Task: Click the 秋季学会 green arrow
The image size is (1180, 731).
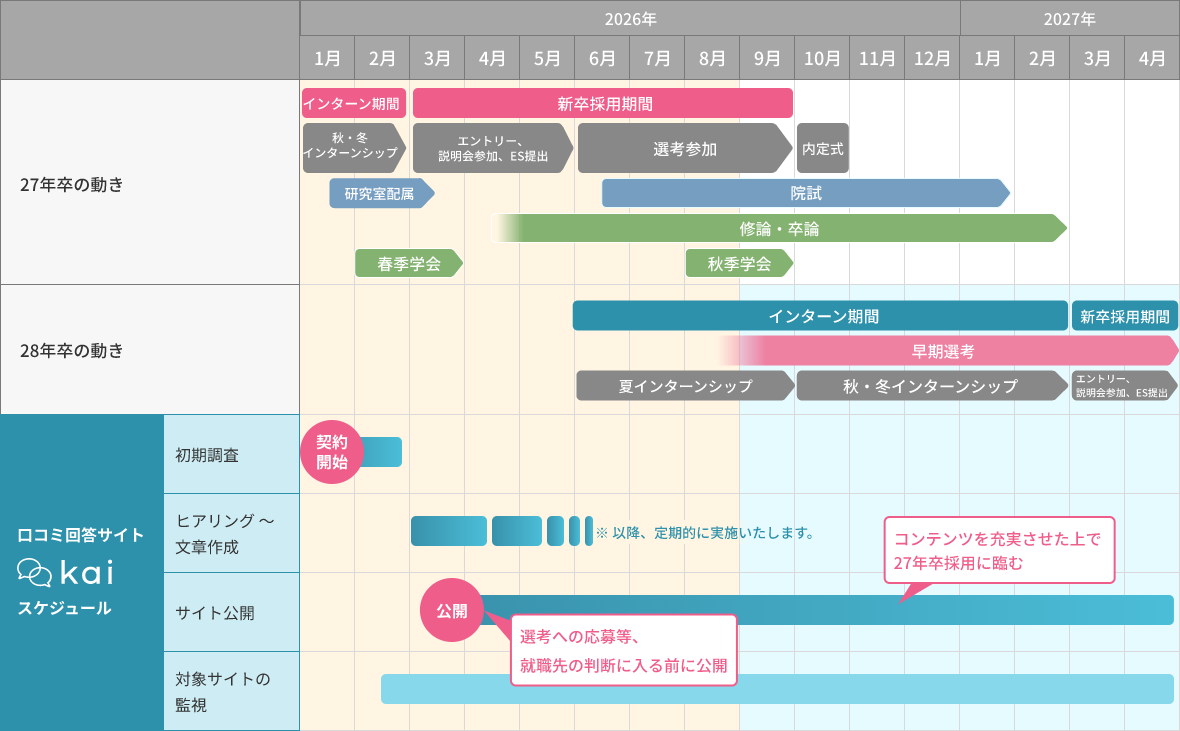Action: (739, 264)
